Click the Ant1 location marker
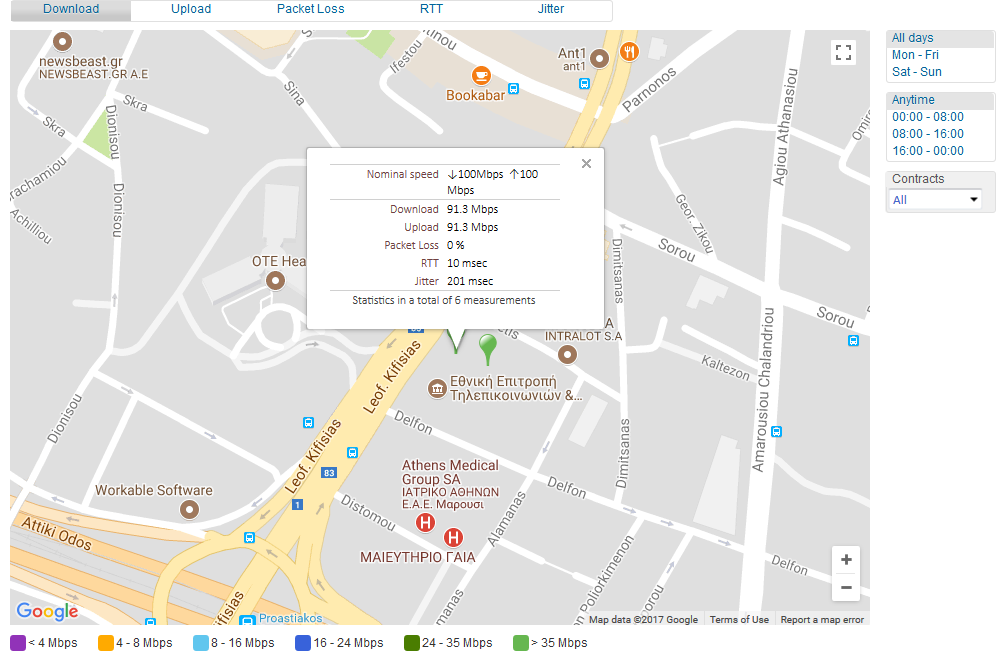The height and width of the screenshot is (663, 1004). (x=599, y=59)
